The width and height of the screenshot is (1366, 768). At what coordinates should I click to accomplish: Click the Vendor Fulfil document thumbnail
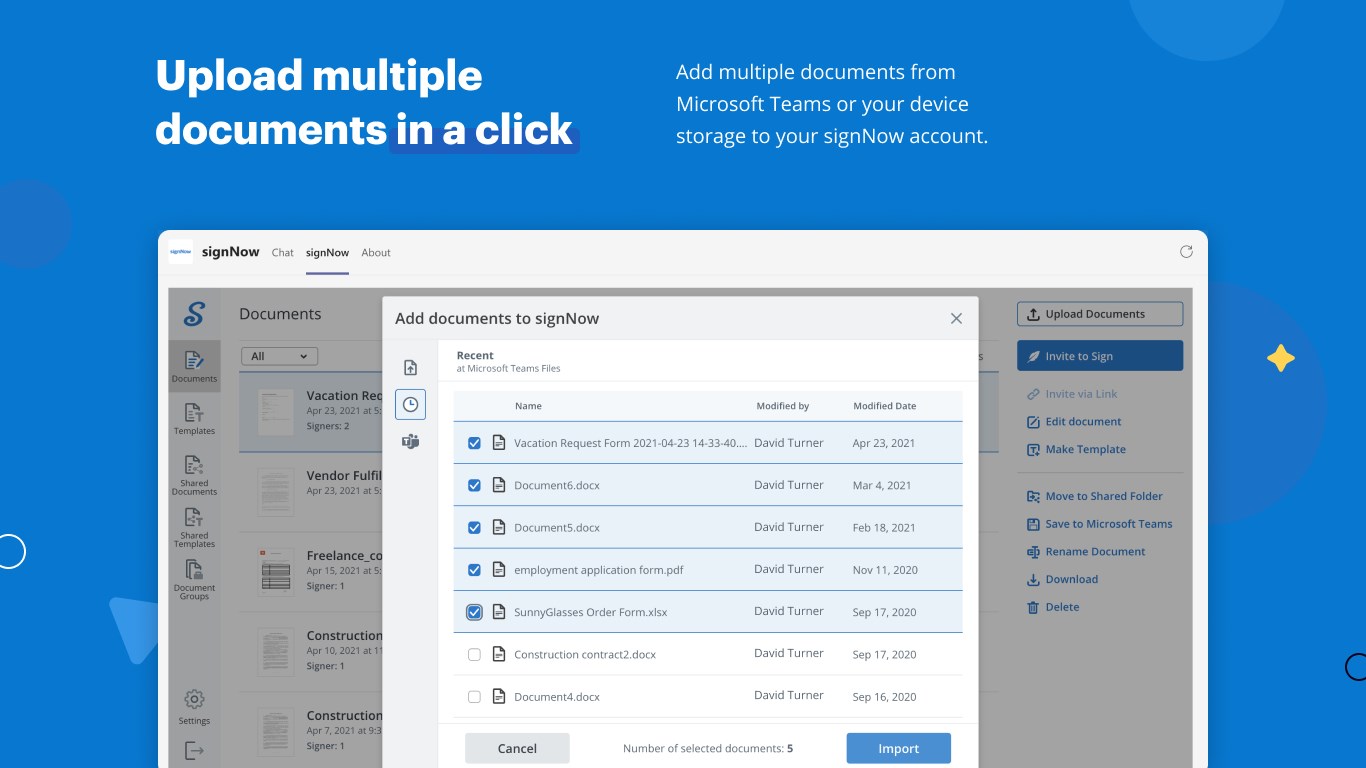coord(275,491)
